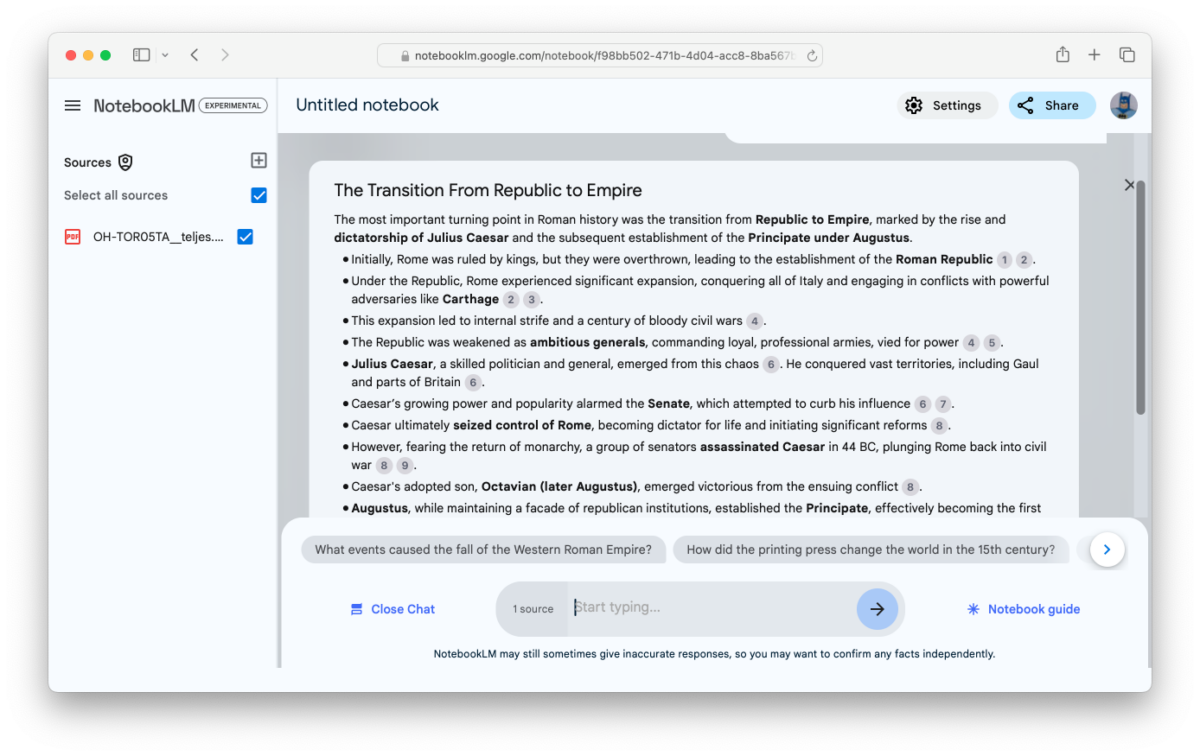This screenshot has height=756, width=1200.
Task: Click the Share button
Action: (x=1051, y=106)
